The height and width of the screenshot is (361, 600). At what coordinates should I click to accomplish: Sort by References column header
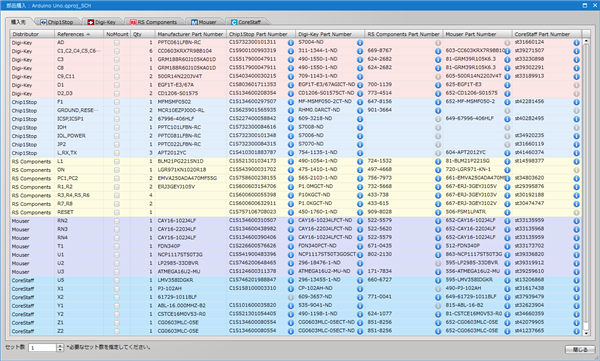pos(79,34)
